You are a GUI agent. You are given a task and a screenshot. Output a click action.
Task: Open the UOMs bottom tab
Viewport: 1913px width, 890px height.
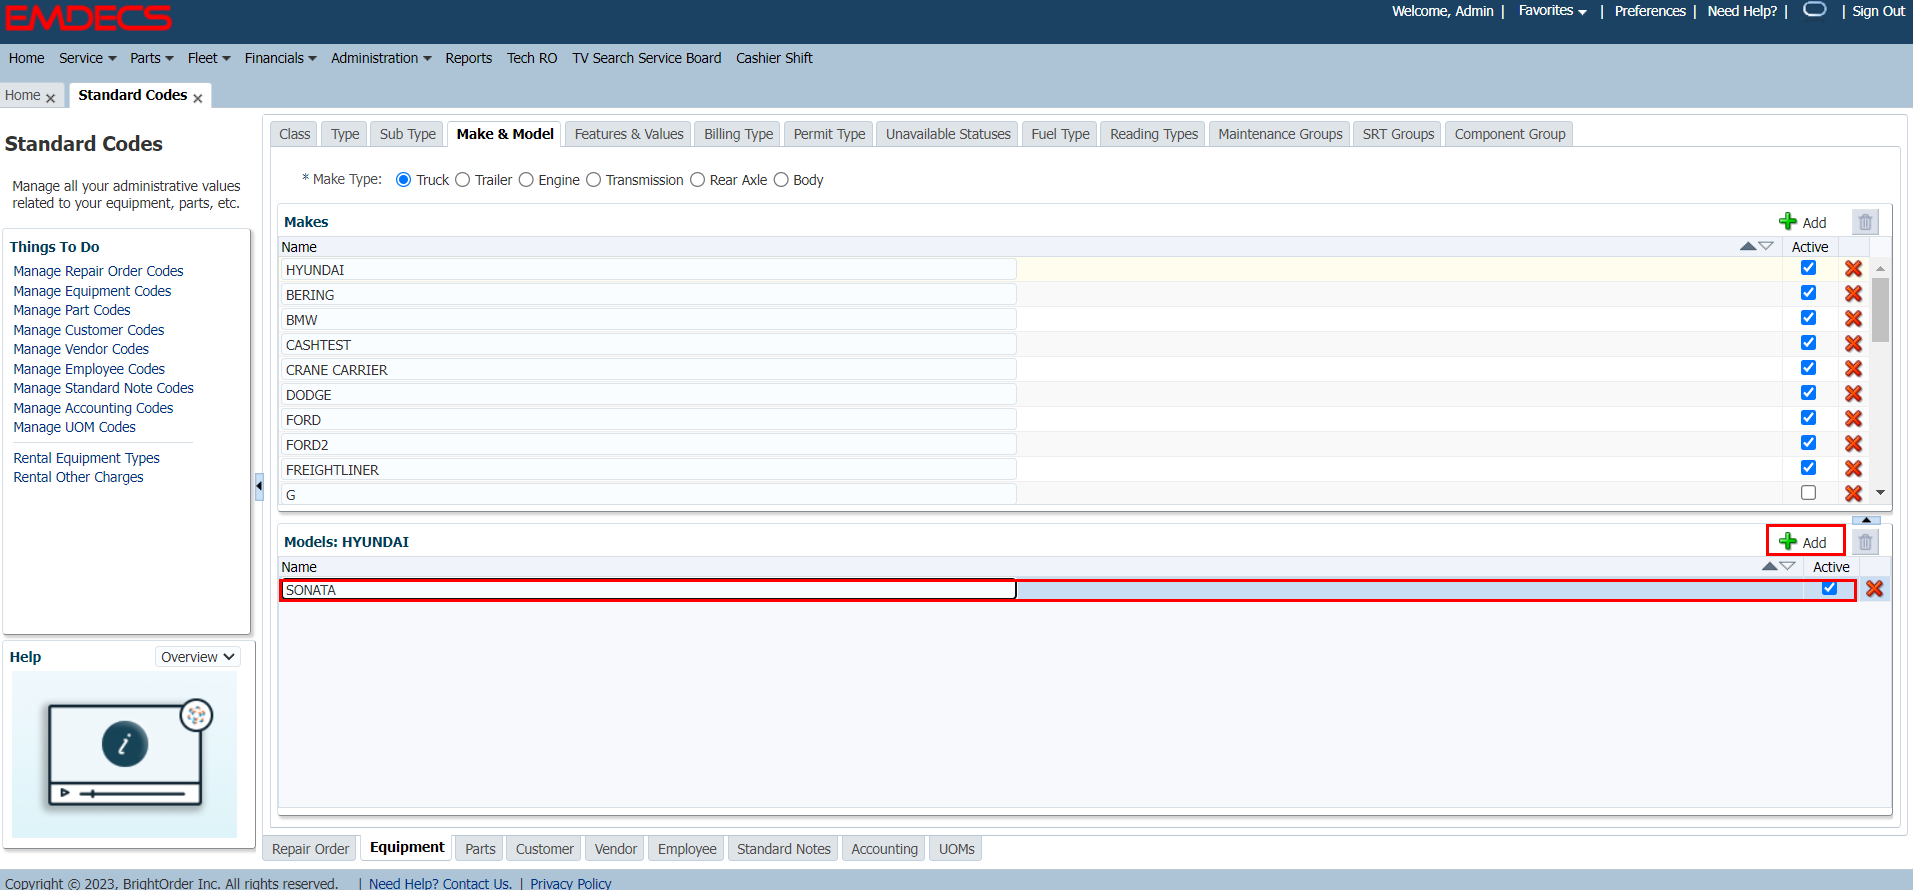point(956,849)
